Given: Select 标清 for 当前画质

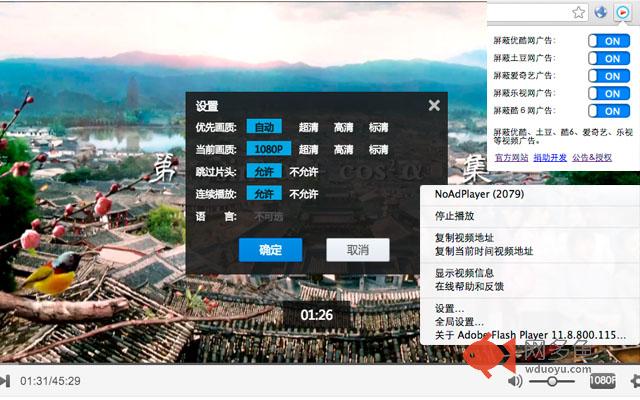Looking at the screenshot, I should (x=378, y=149).
